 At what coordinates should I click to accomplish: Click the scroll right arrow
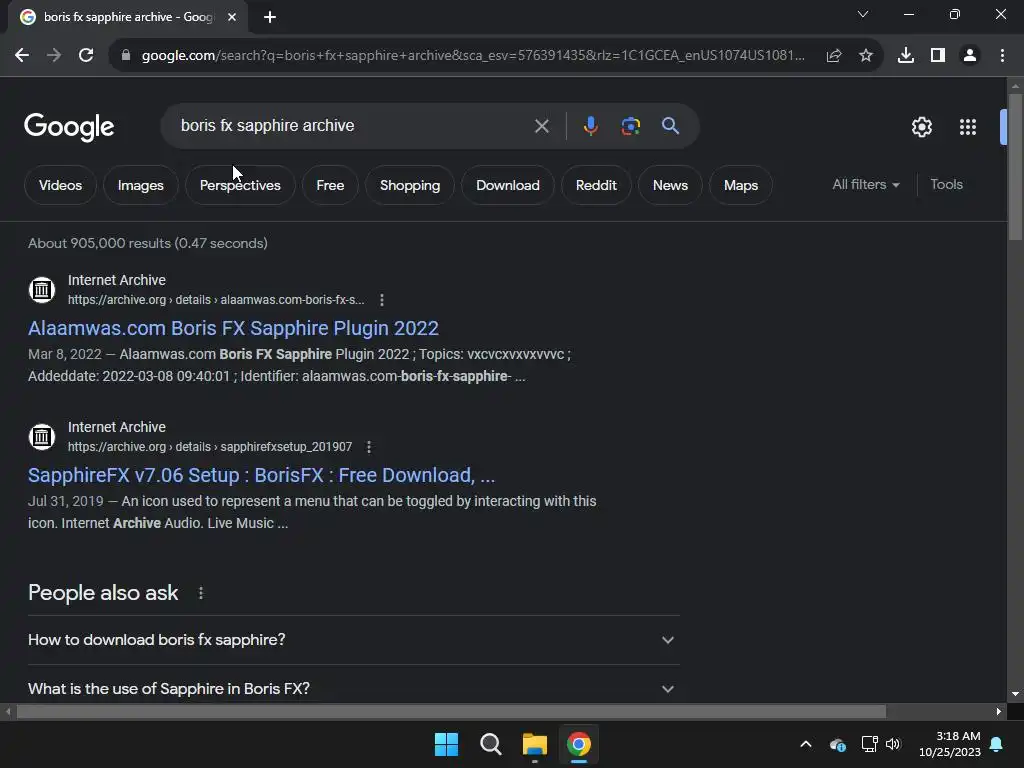coord(999,711)
